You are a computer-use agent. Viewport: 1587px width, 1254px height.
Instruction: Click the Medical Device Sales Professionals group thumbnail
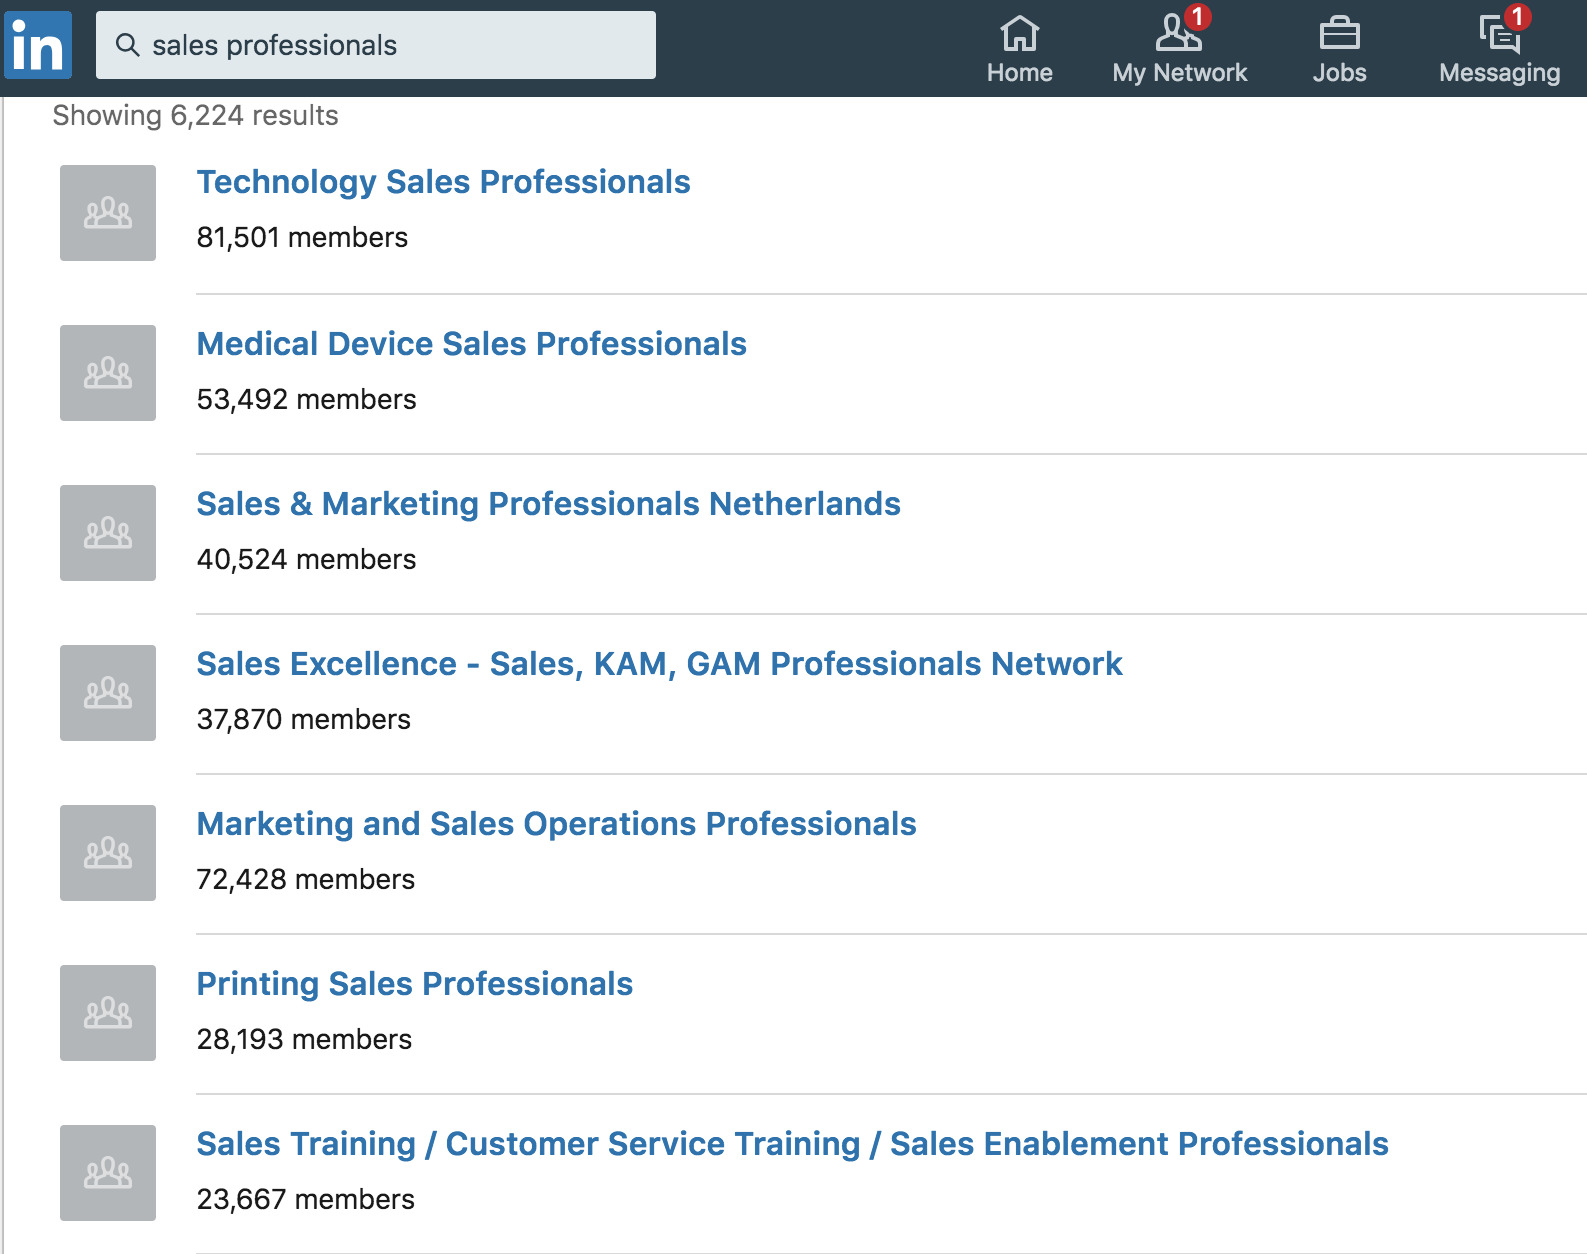(108, 373)
